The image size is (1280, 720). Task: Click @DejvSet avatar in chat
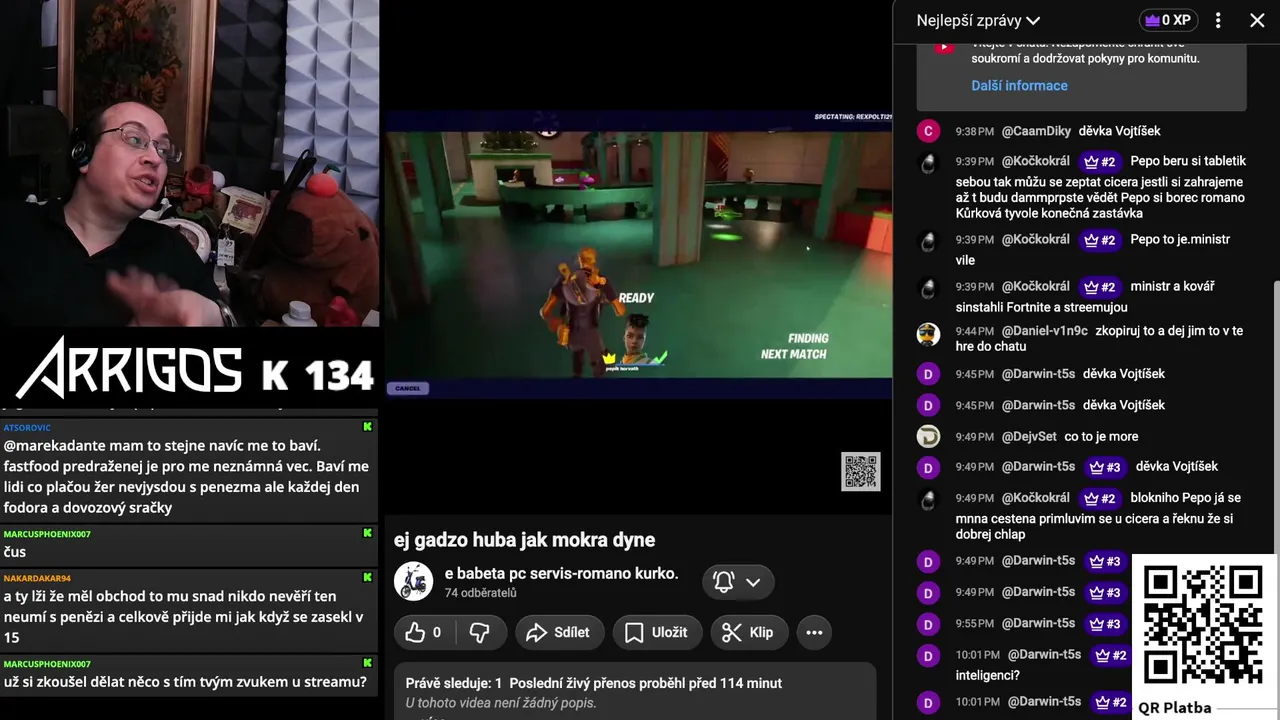click(928, 436)
